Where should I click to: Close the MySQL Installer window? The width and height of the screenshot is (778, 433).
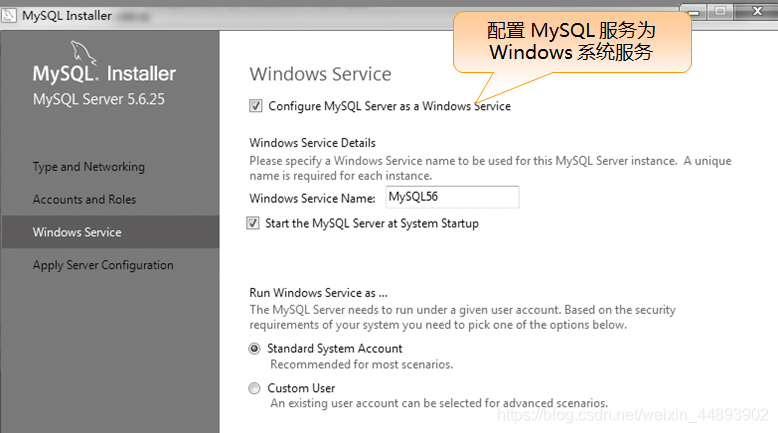[757, 11]
